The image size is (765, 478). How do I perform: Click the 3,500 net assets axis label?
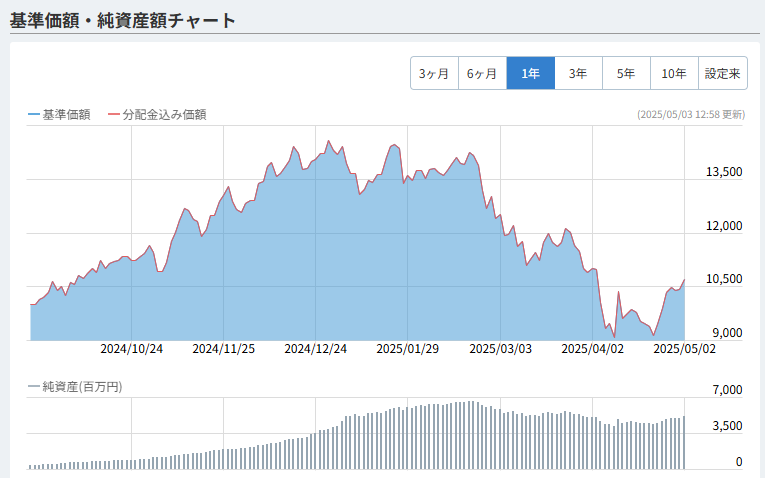(727, 426)
